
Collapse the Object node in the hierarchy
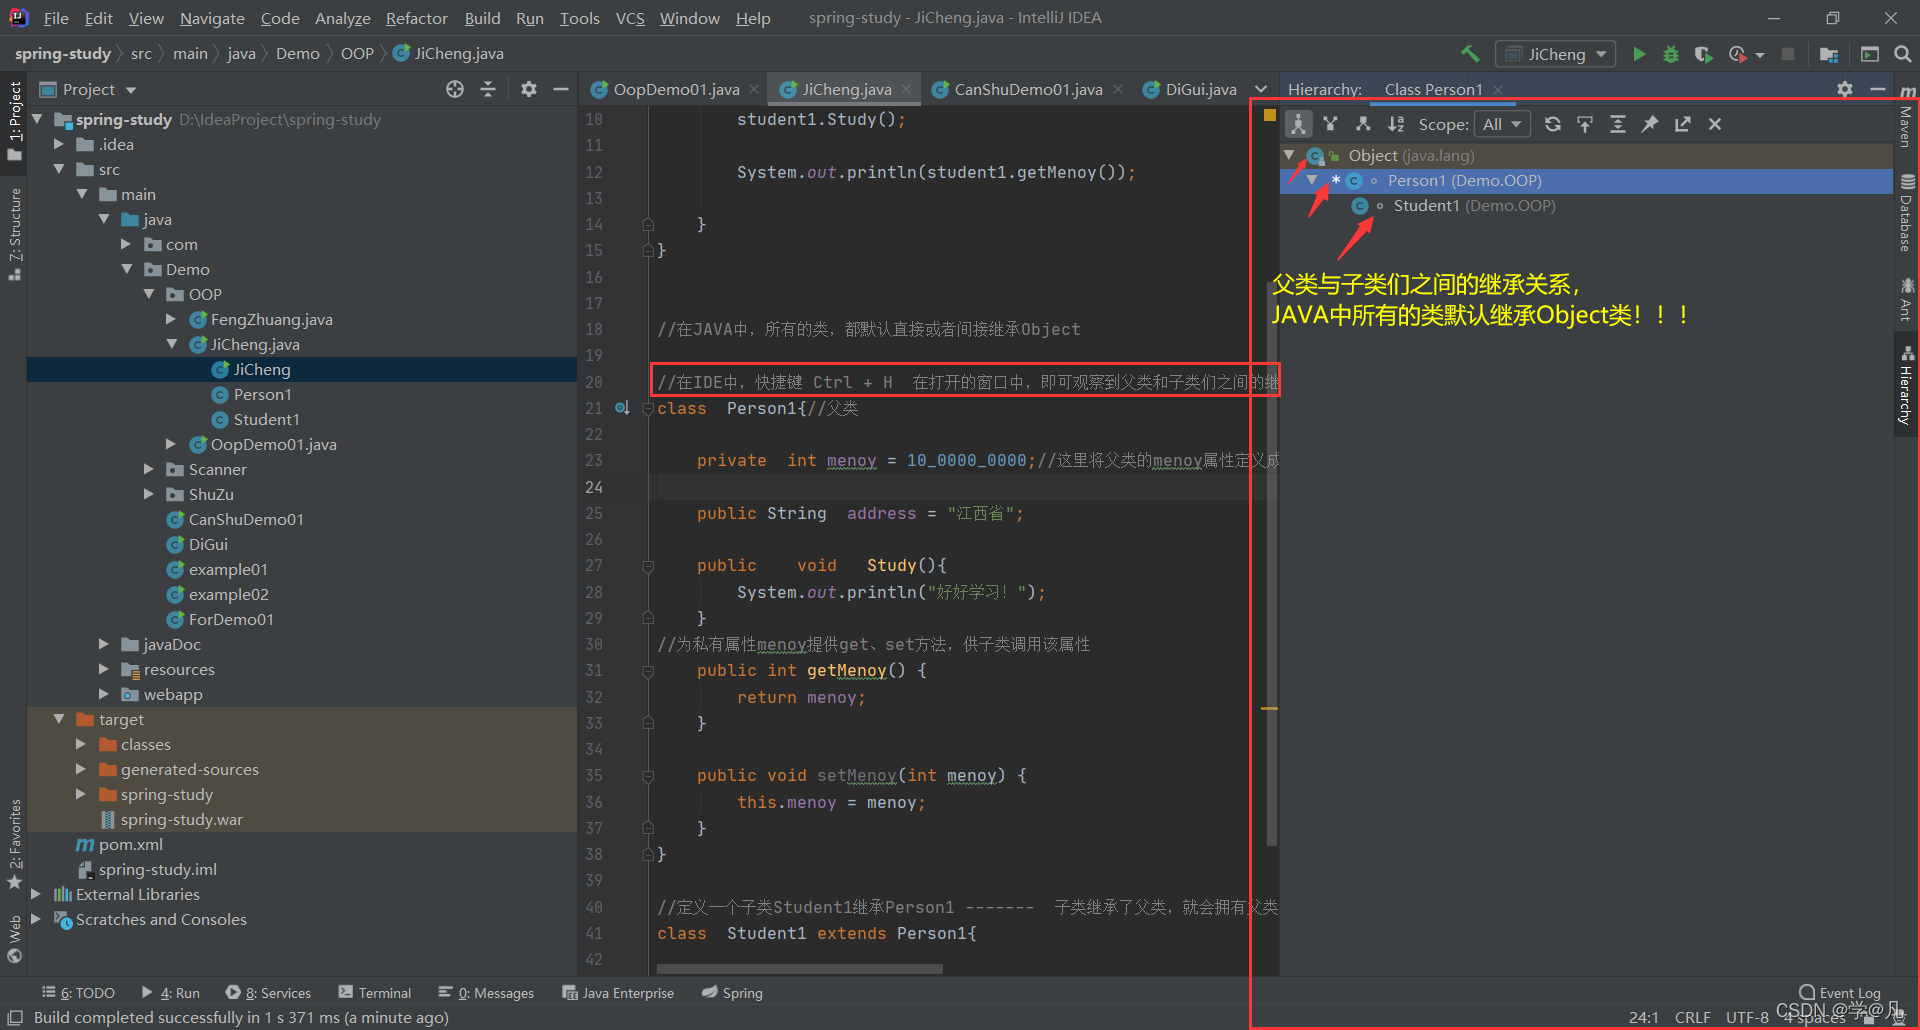click(1289, 155)
